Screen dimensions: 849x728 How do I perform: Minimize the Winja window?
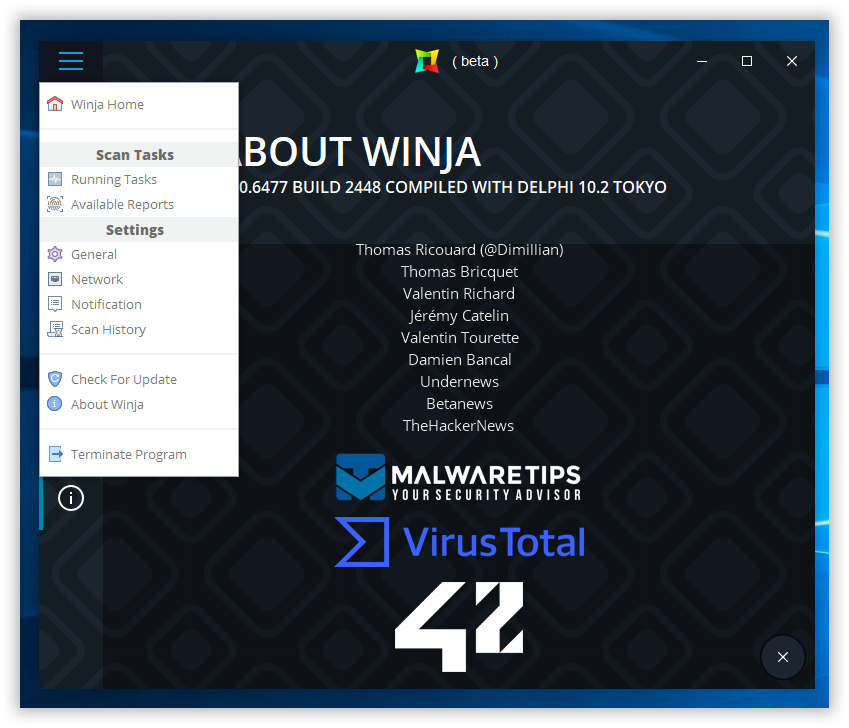(x=702, y=61)
